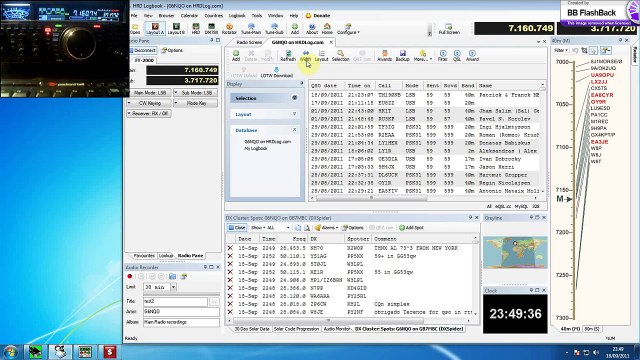Click the Donate button
Image resolution: width=640 pixels, height=360 pixels.
point(318,16)
